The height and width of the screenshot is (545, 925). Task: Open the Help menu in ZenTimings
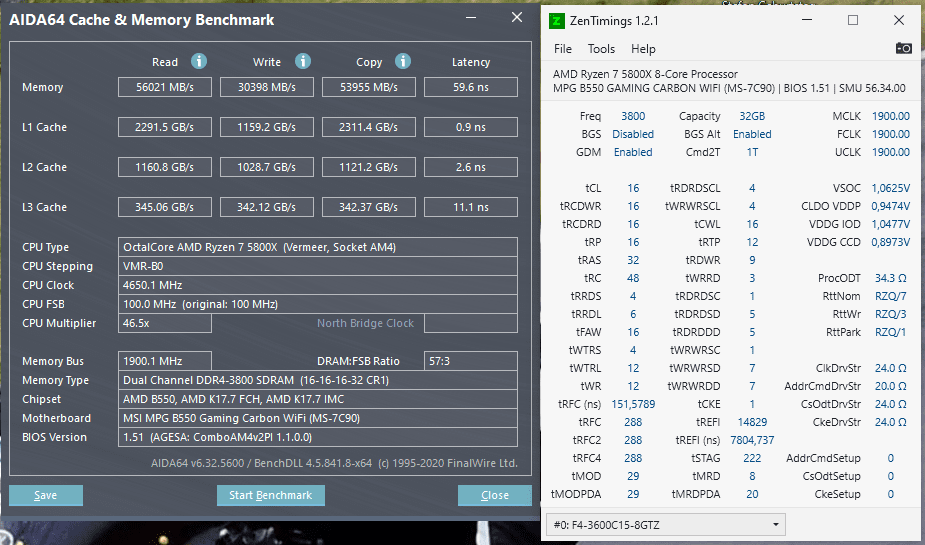[x=643, y=49]
